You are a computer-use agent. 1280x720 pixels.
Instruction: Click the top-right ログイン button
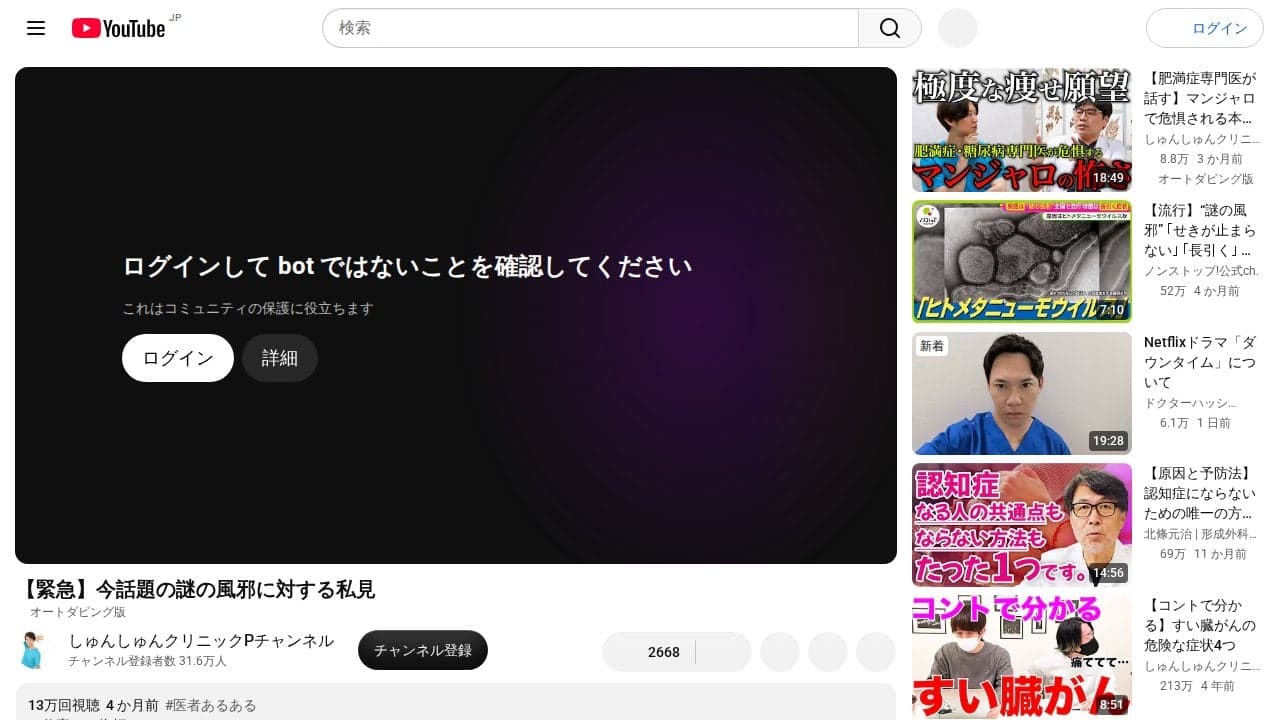point(1205,28)
